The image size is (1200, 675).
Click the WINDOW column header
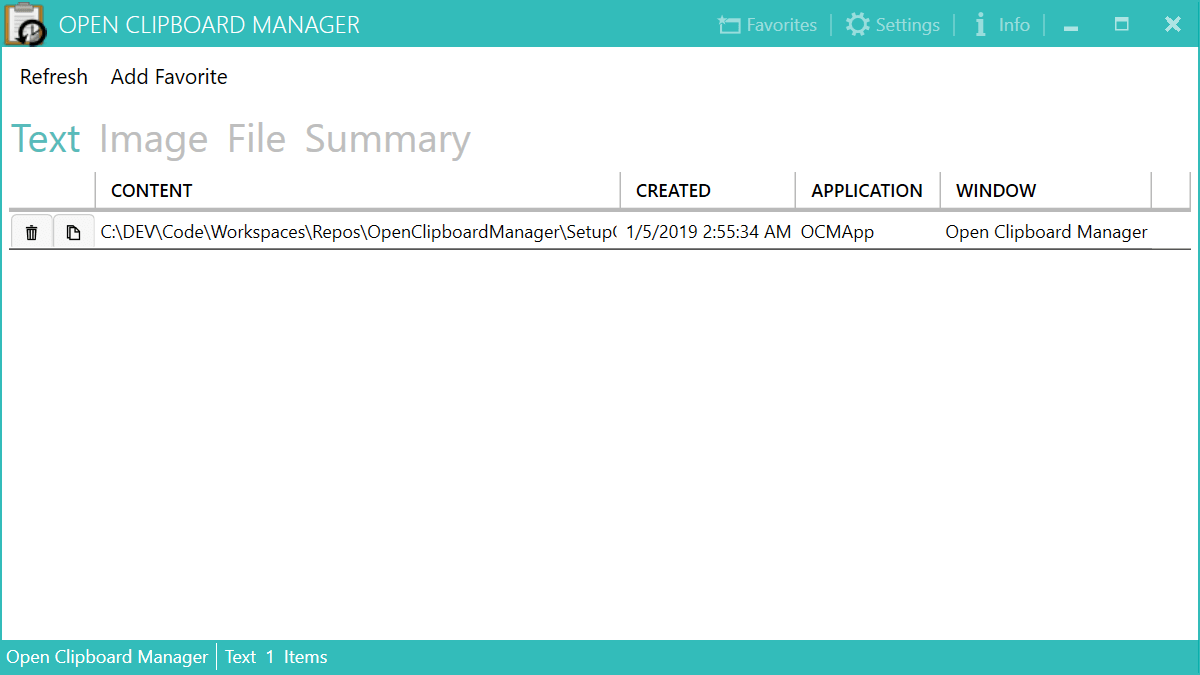pos(995,190)
